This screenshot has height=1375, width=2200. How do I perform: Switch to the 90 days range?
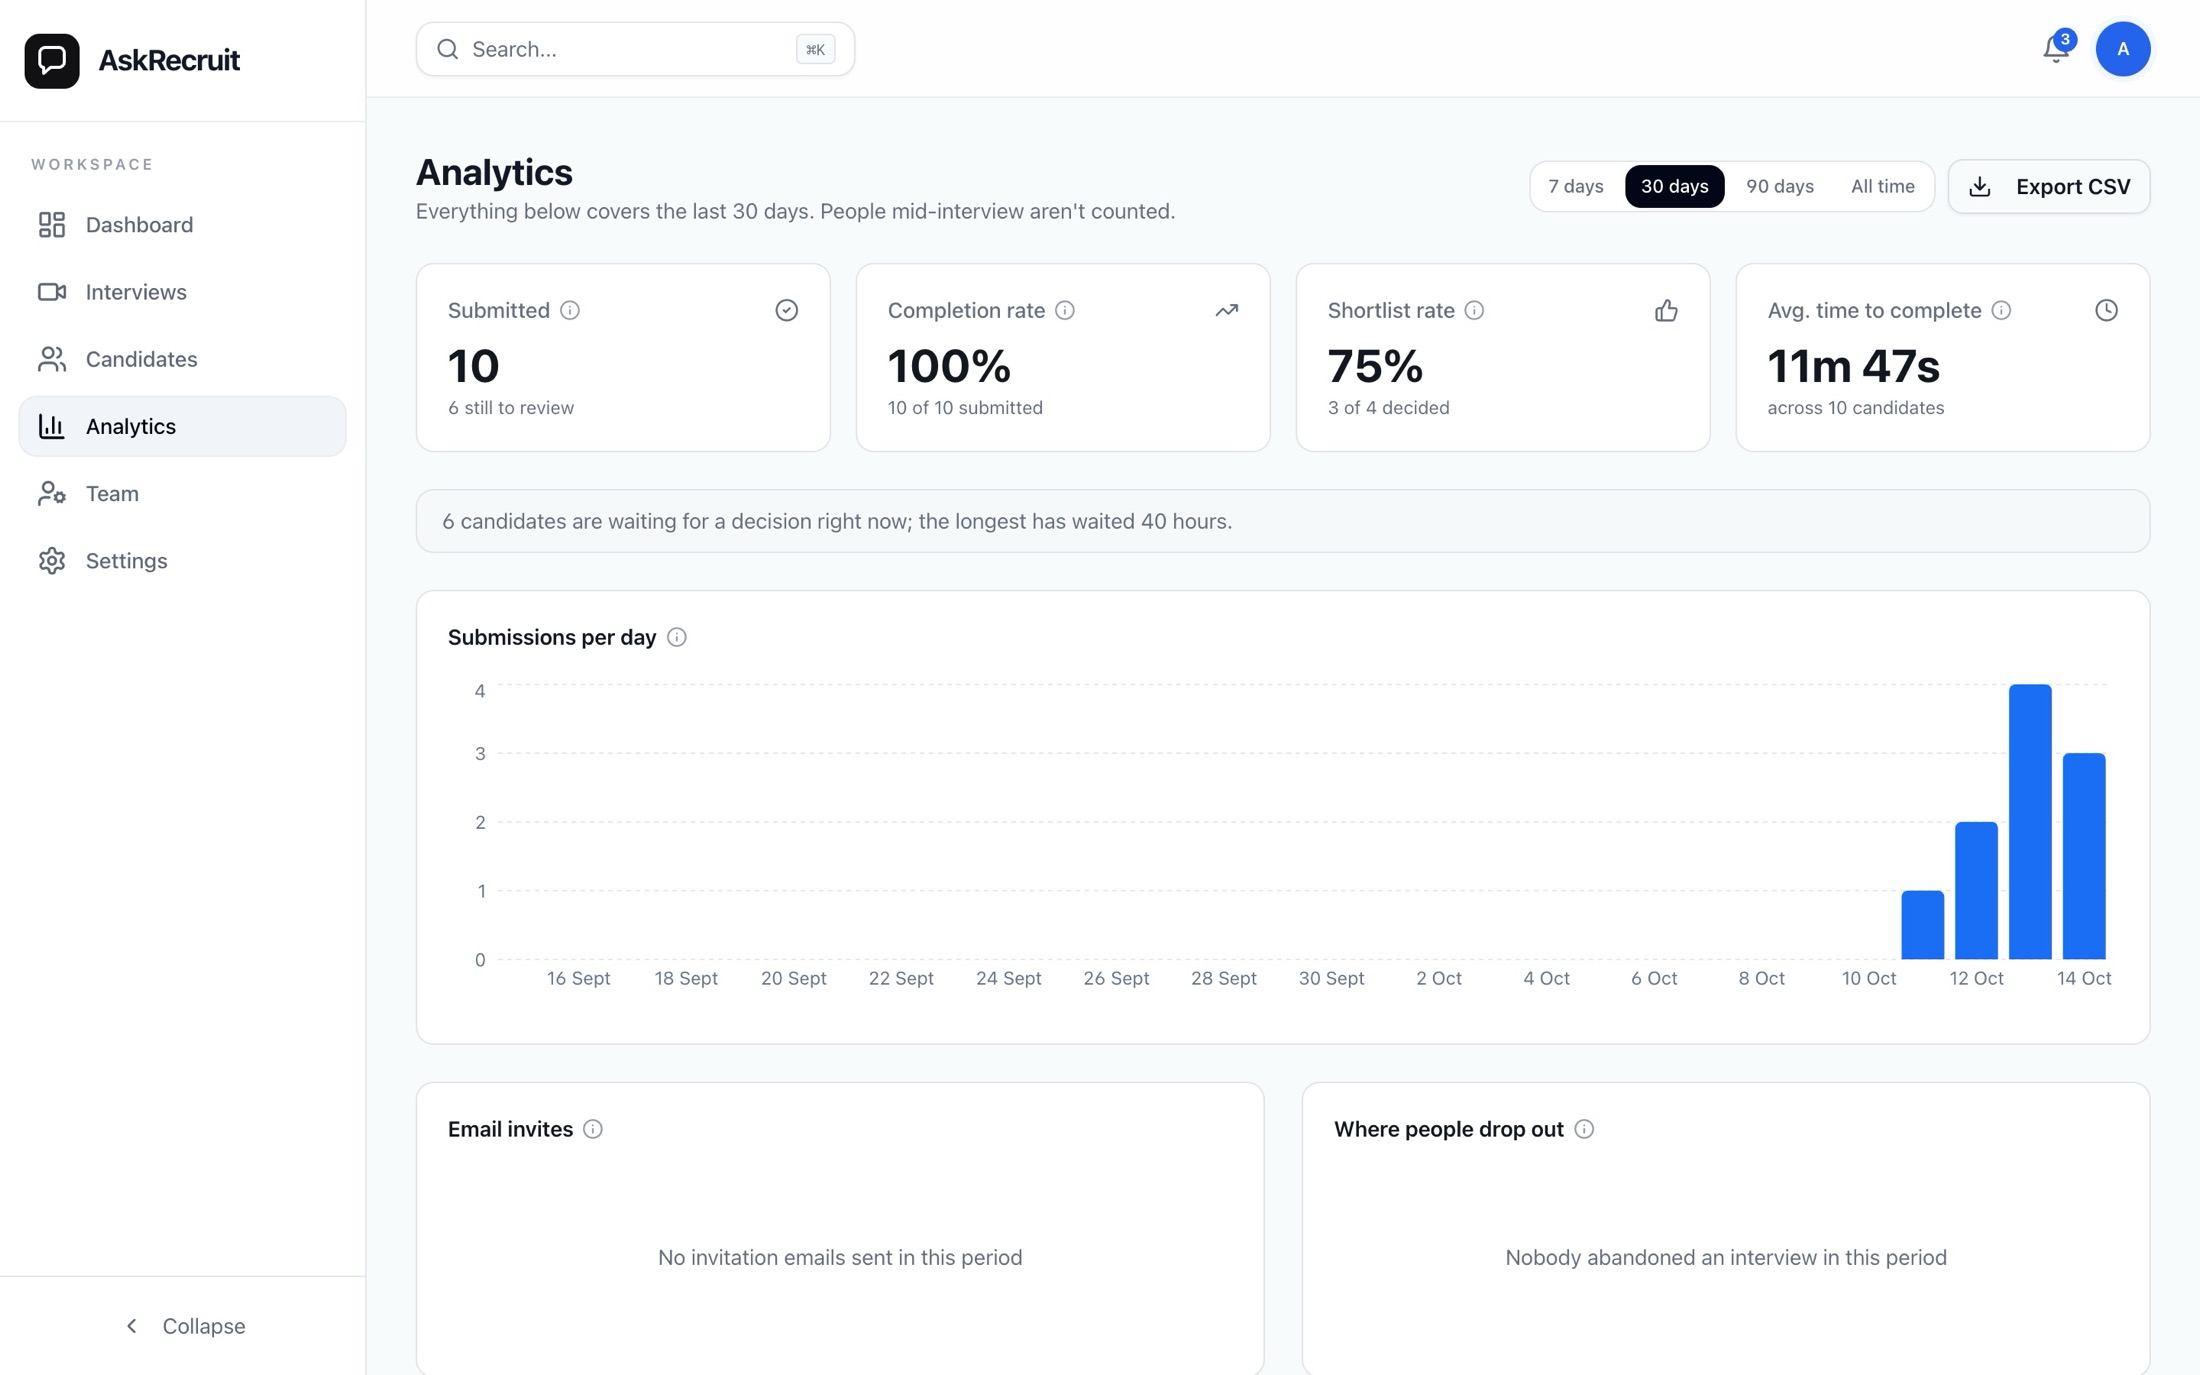coord(1780,186)
